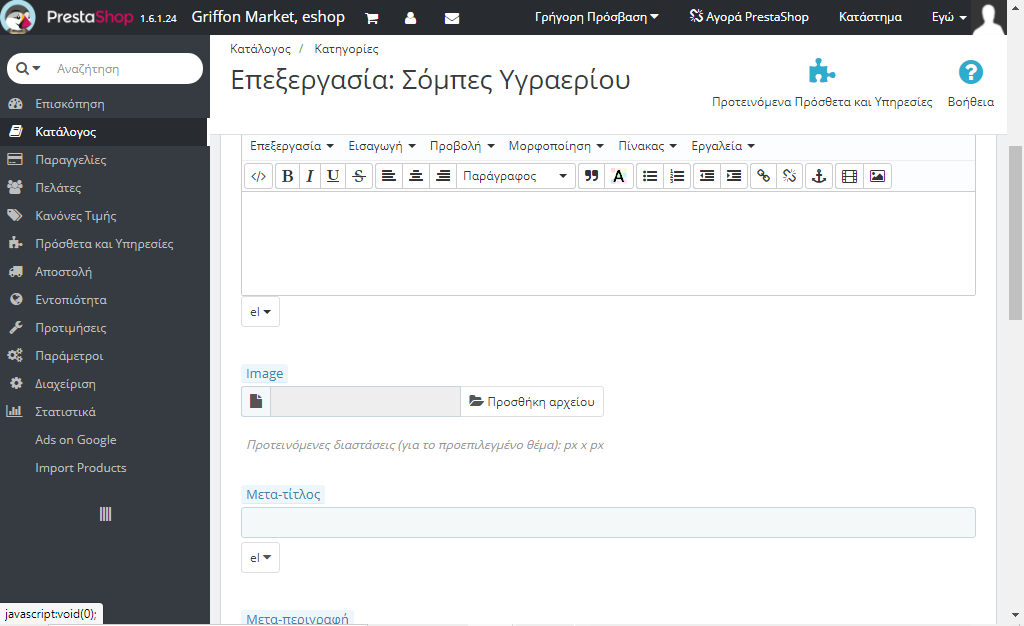
Task: Click into the Μετα-τίτλος input field
Action: tap(608, 523)
